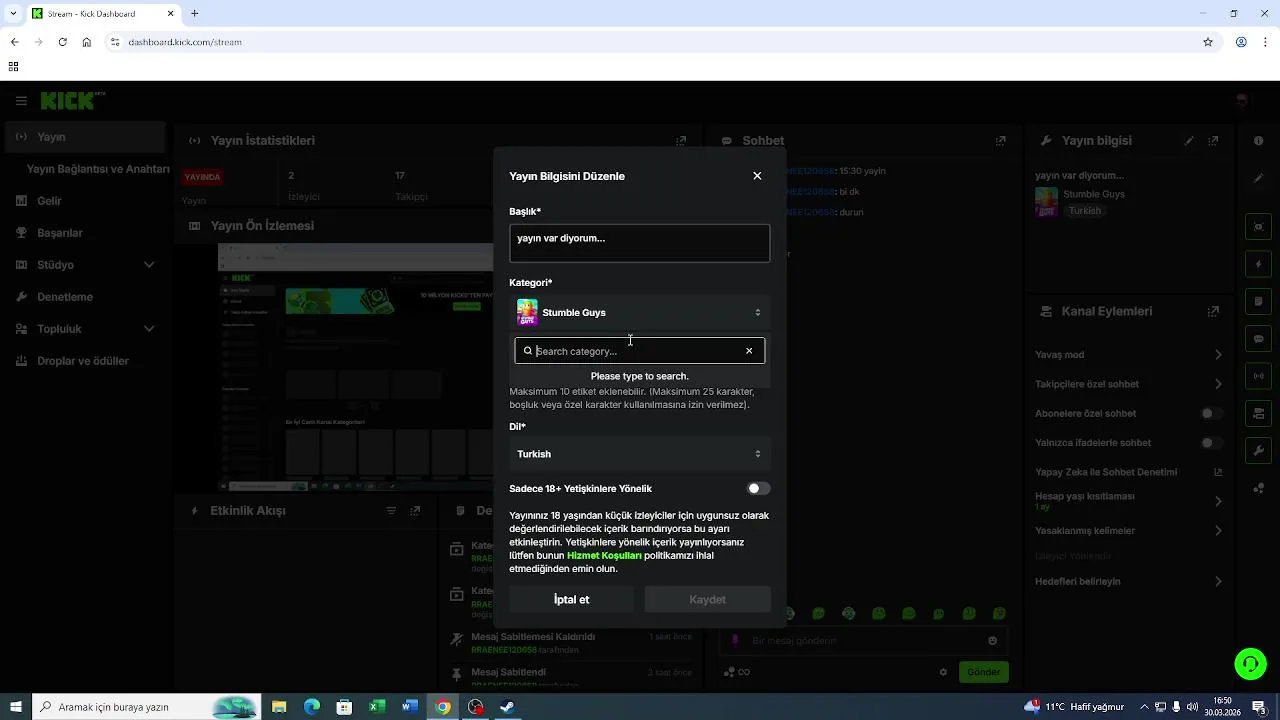Open the hamburger sidebar menu
Screen dimensions: 1280x720
click(x=21, y=101)
